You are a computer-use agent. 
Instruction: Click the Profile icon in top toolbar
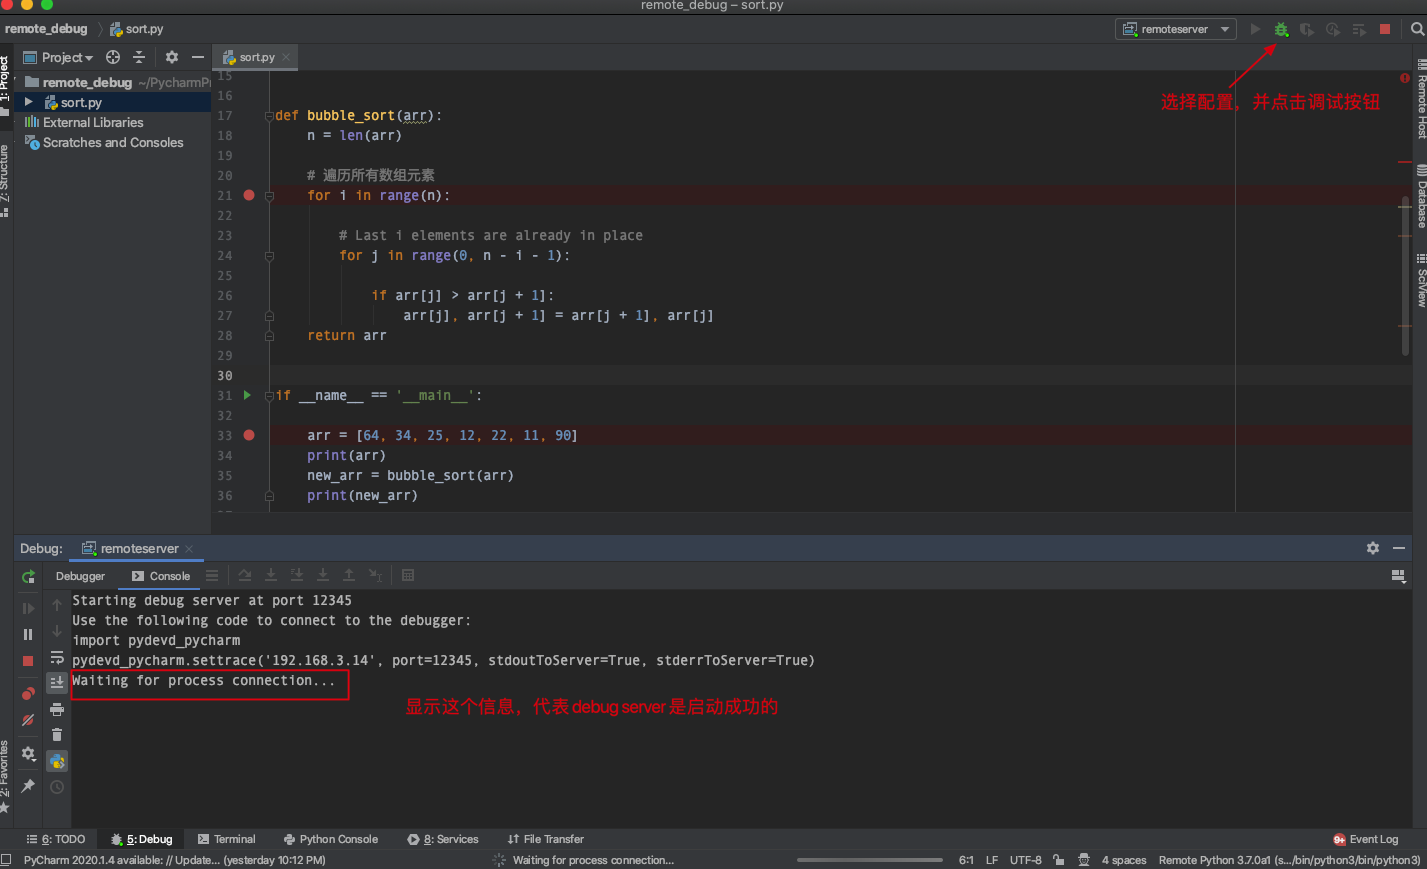coord(1333,29)
